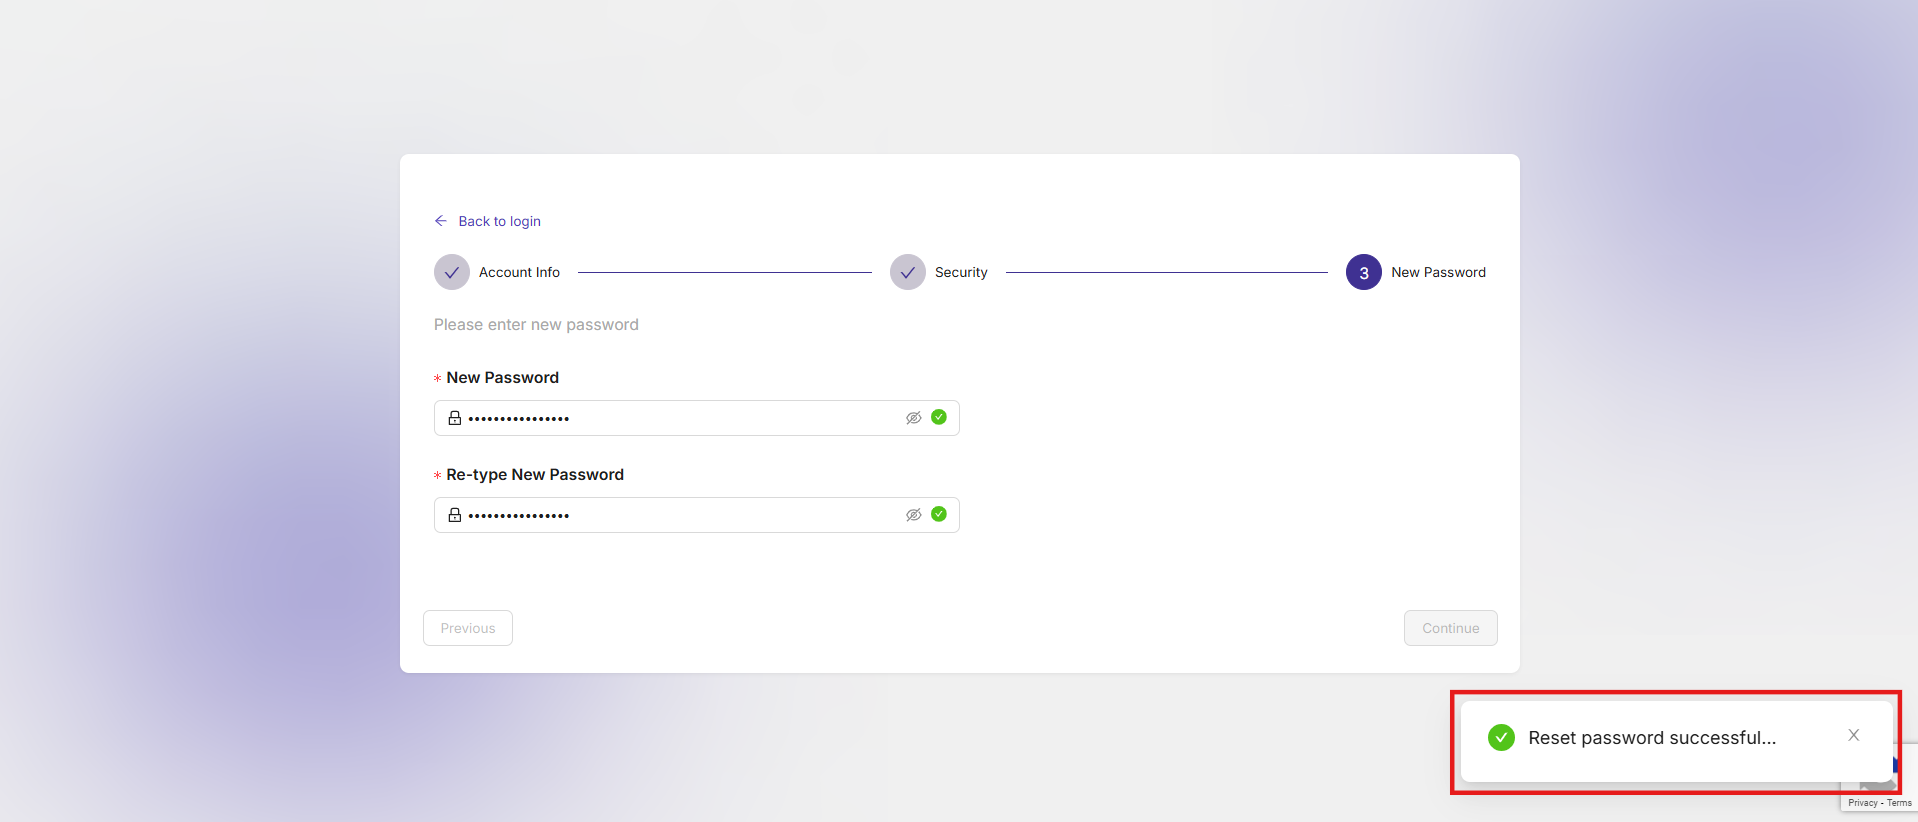
Task: Click the green success icon in notification
Action: pos(1501,738)
